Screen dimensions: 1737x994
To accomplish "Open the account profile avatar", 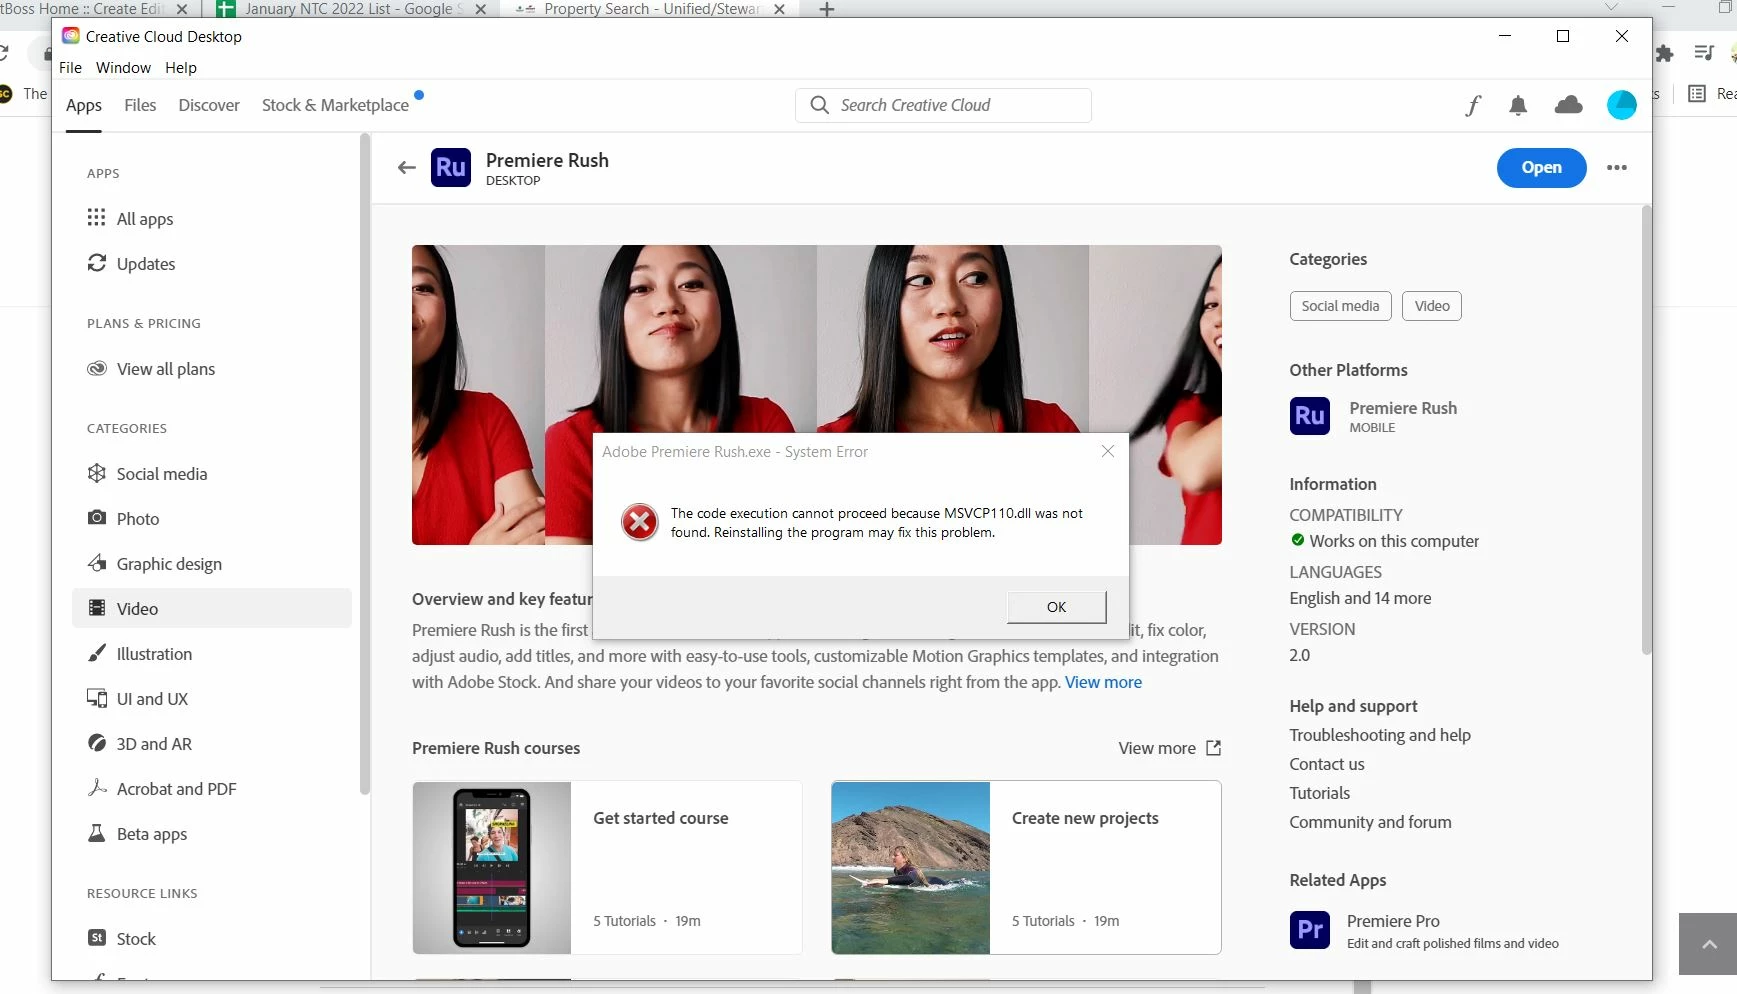I will (1621, 104).
